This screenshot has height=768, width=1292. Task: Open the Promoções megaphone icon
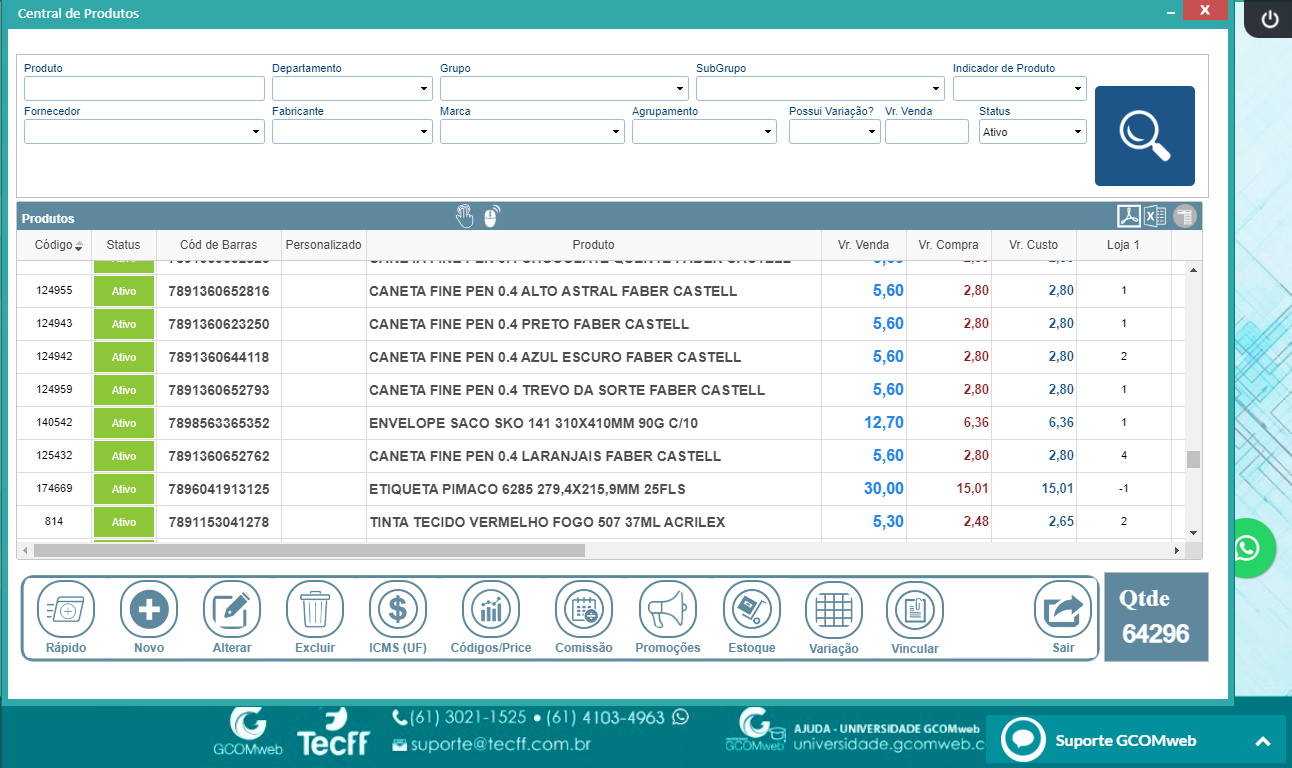pos(668,609)
